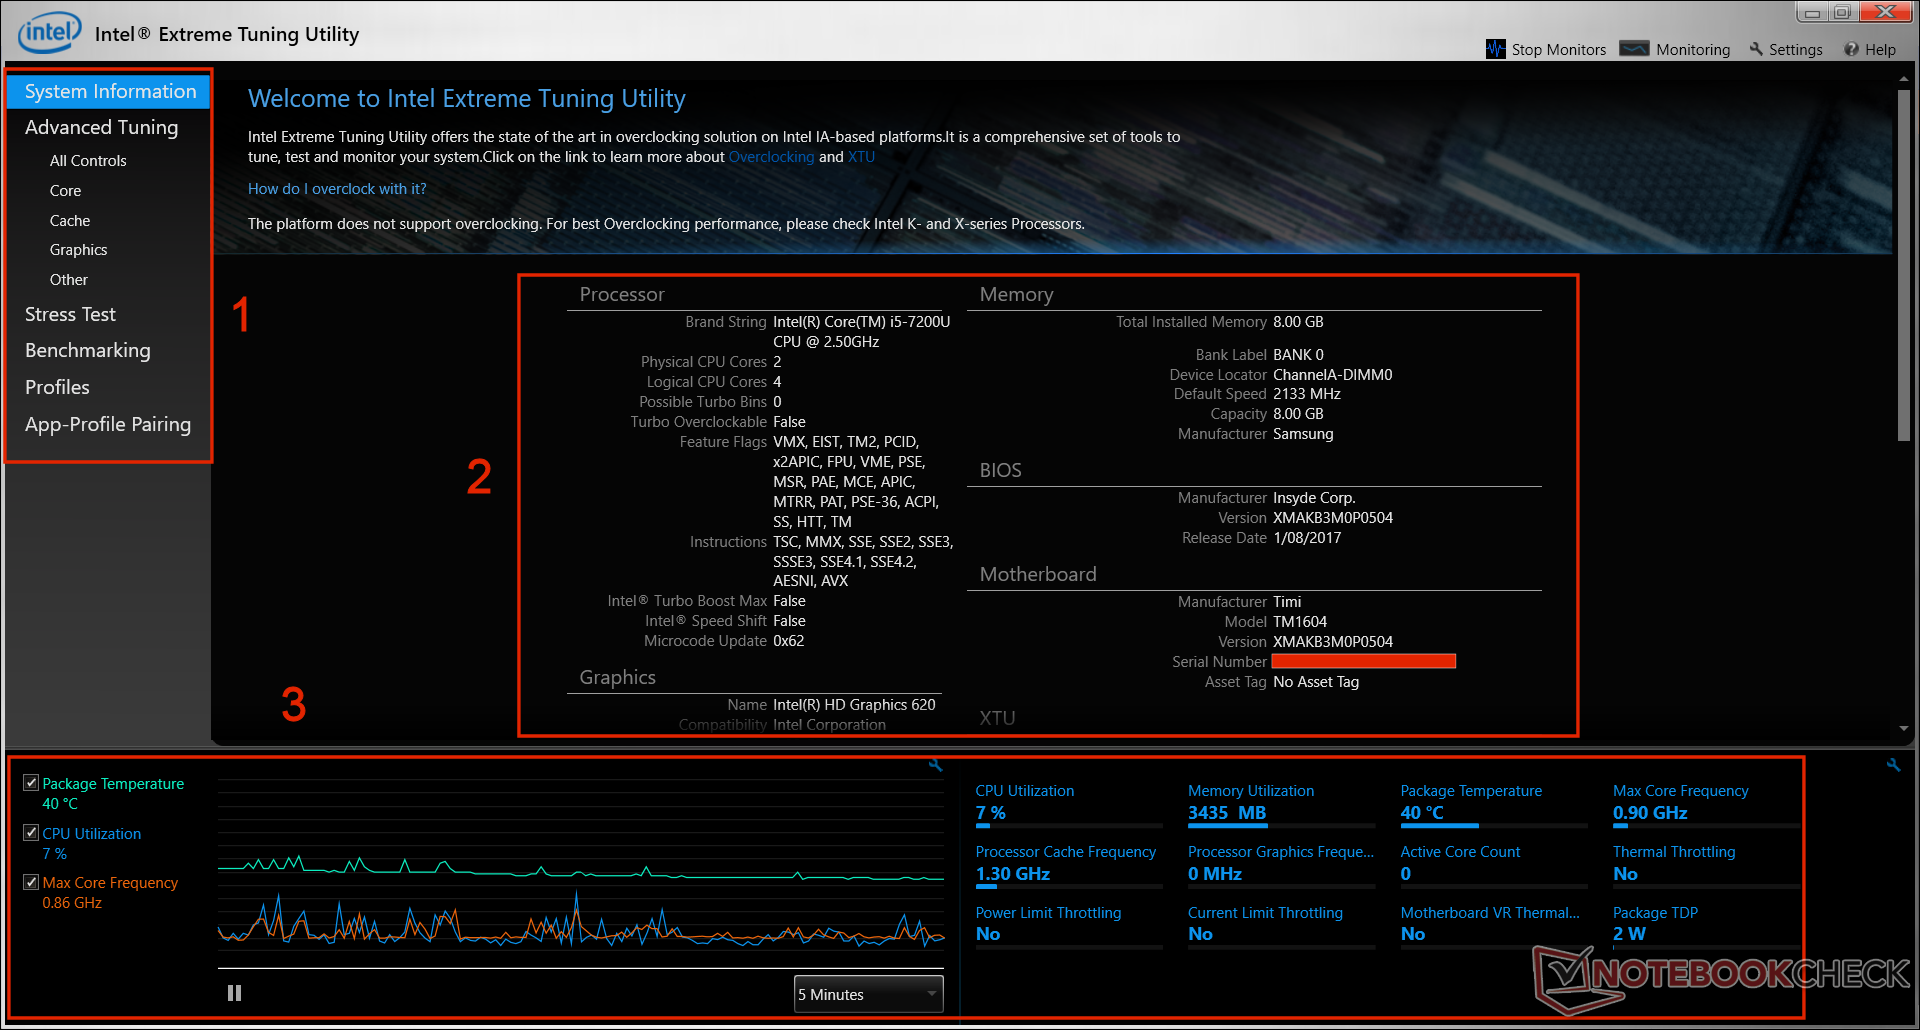Toggle the Max Core Frequency checkbox

click(x=30, y=882)
